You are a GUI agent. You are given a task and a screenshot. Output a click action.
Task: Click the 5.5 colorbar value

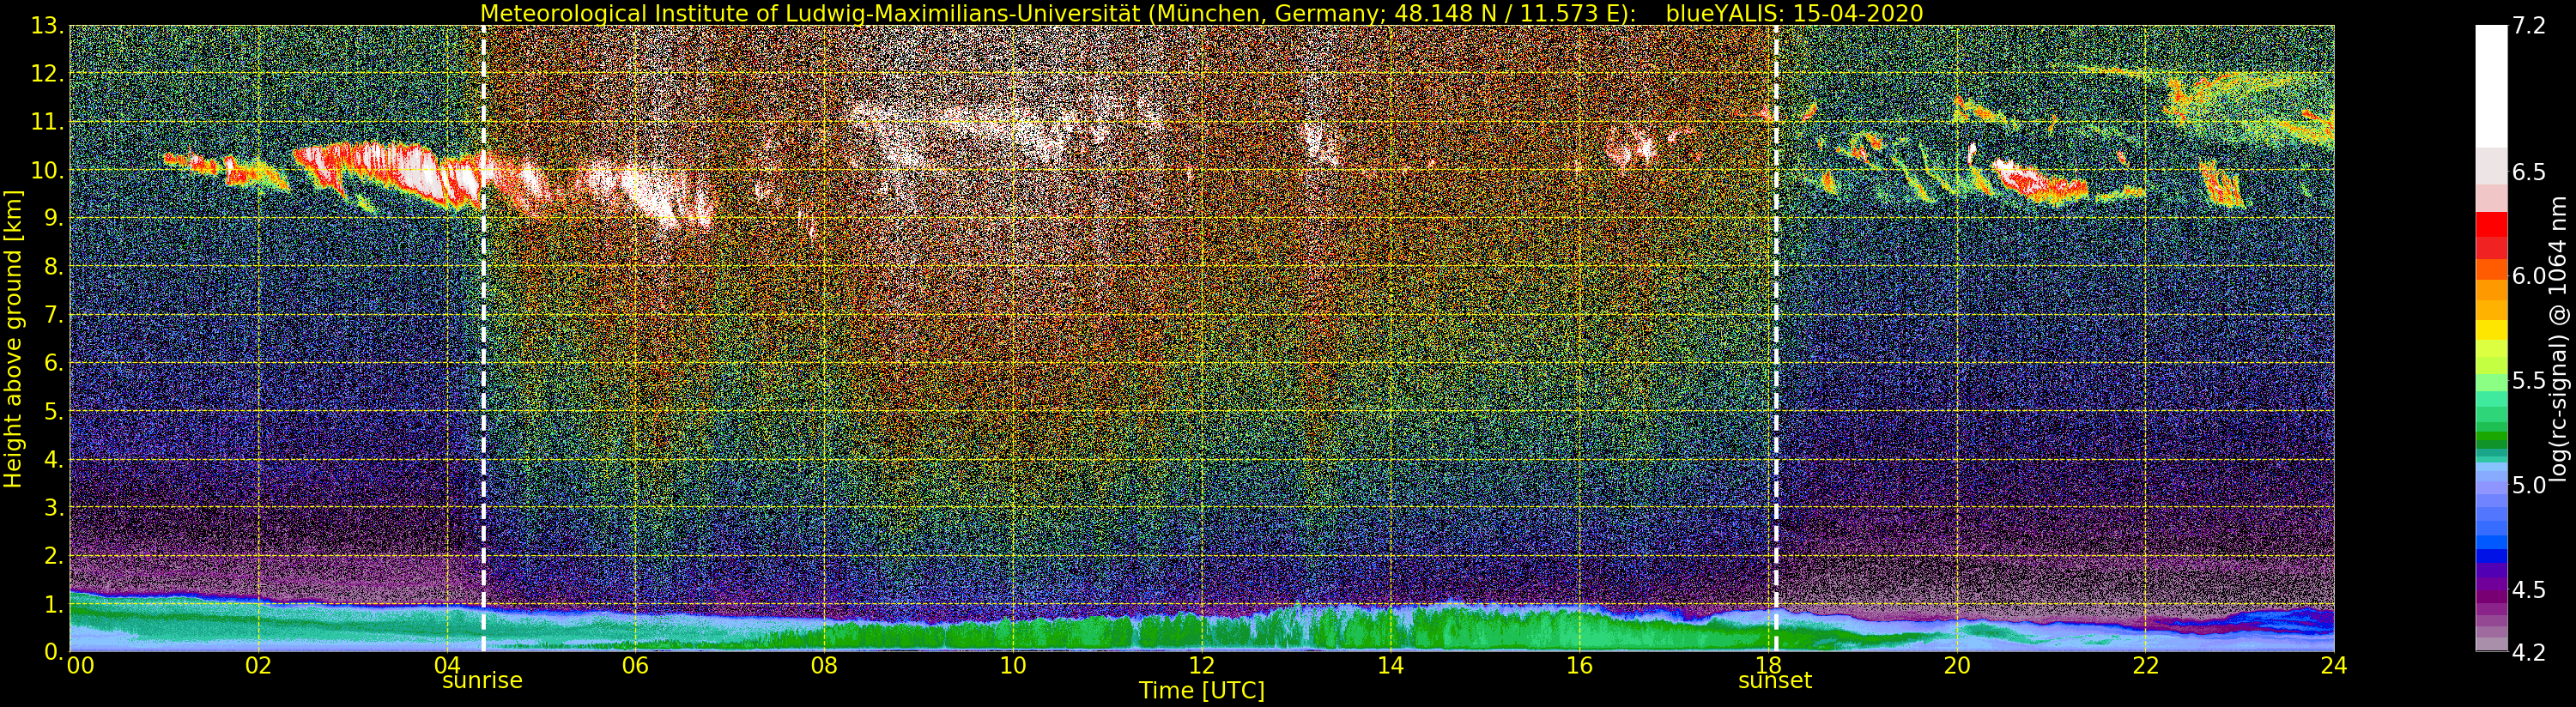2529,381
